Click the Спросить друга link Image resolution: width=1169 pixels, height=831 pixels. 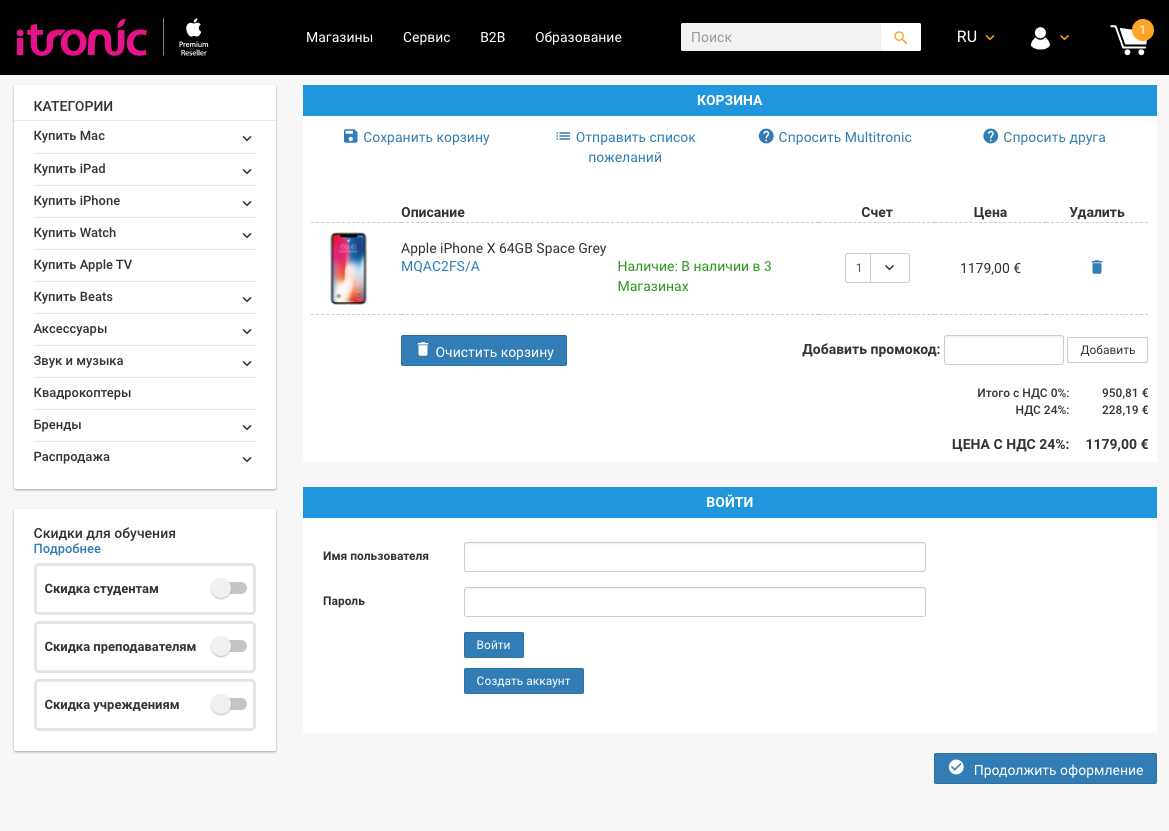click(1044, 137)
